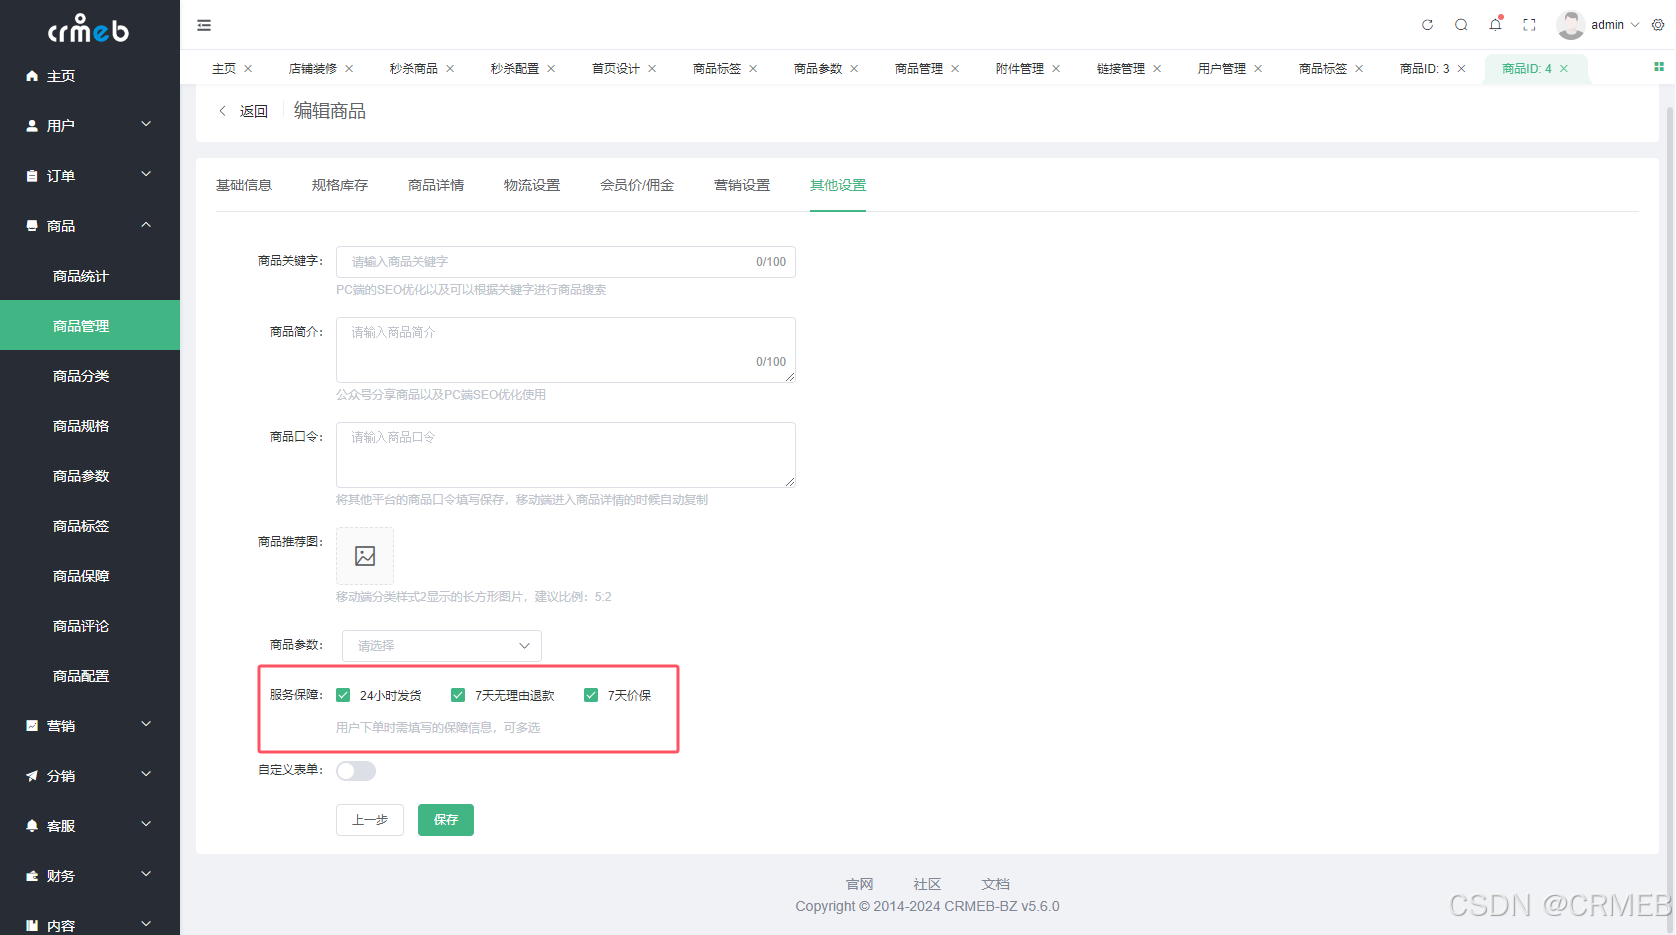
Task: Open the tab grid icon at far right
Action: (x=1659, y=67)
